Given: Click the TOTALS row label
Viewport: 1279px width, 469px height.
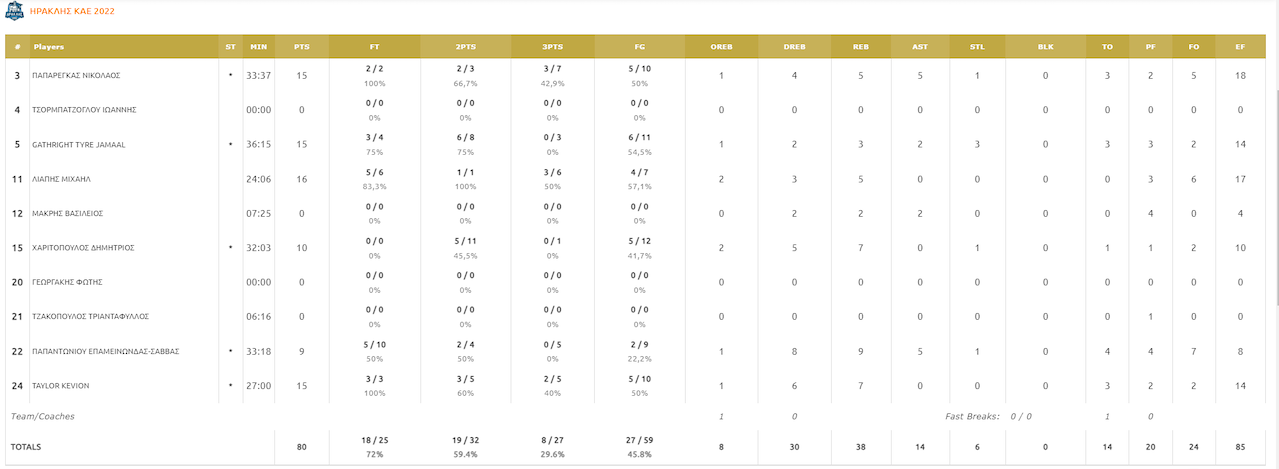Looking at the screenshot, I should 26,447.
